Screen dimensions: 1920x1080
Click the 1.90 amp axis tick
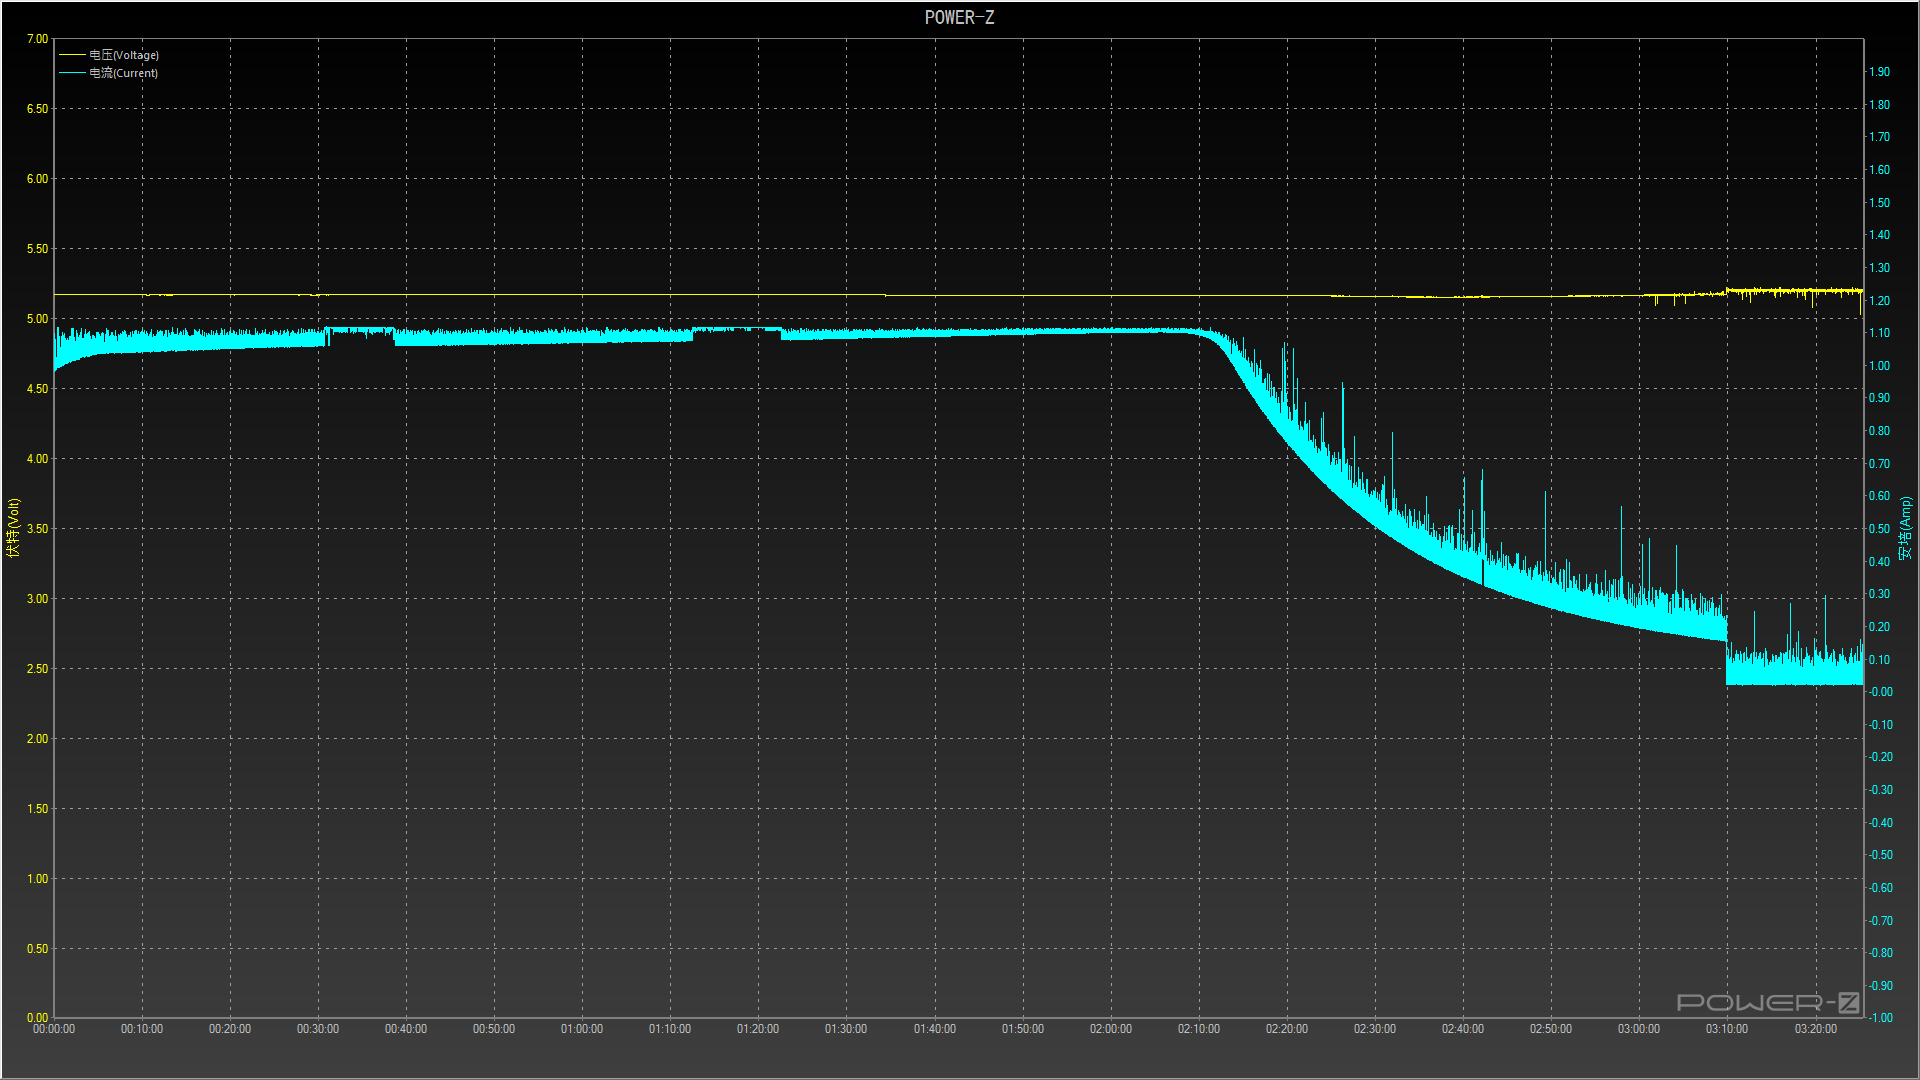pos(1880,72)
